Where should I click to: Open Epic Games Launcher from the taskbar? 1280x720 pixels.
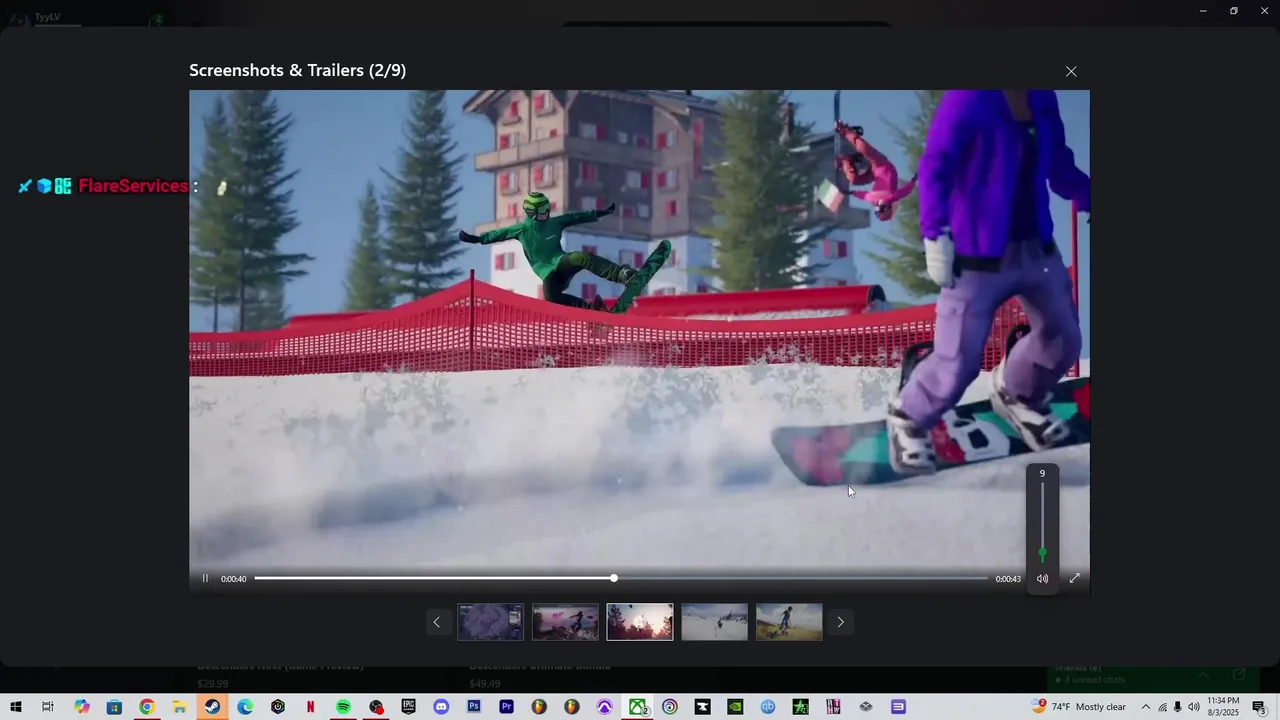tap(408, 707)
